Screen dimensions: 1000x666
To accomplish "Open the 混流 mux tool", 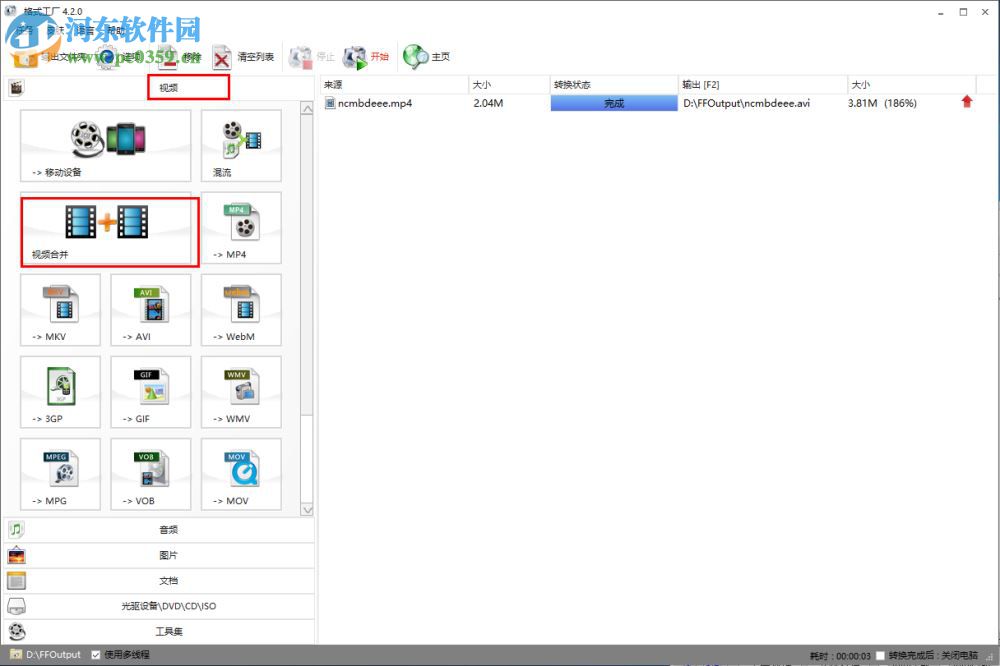I will click(241, 145).
